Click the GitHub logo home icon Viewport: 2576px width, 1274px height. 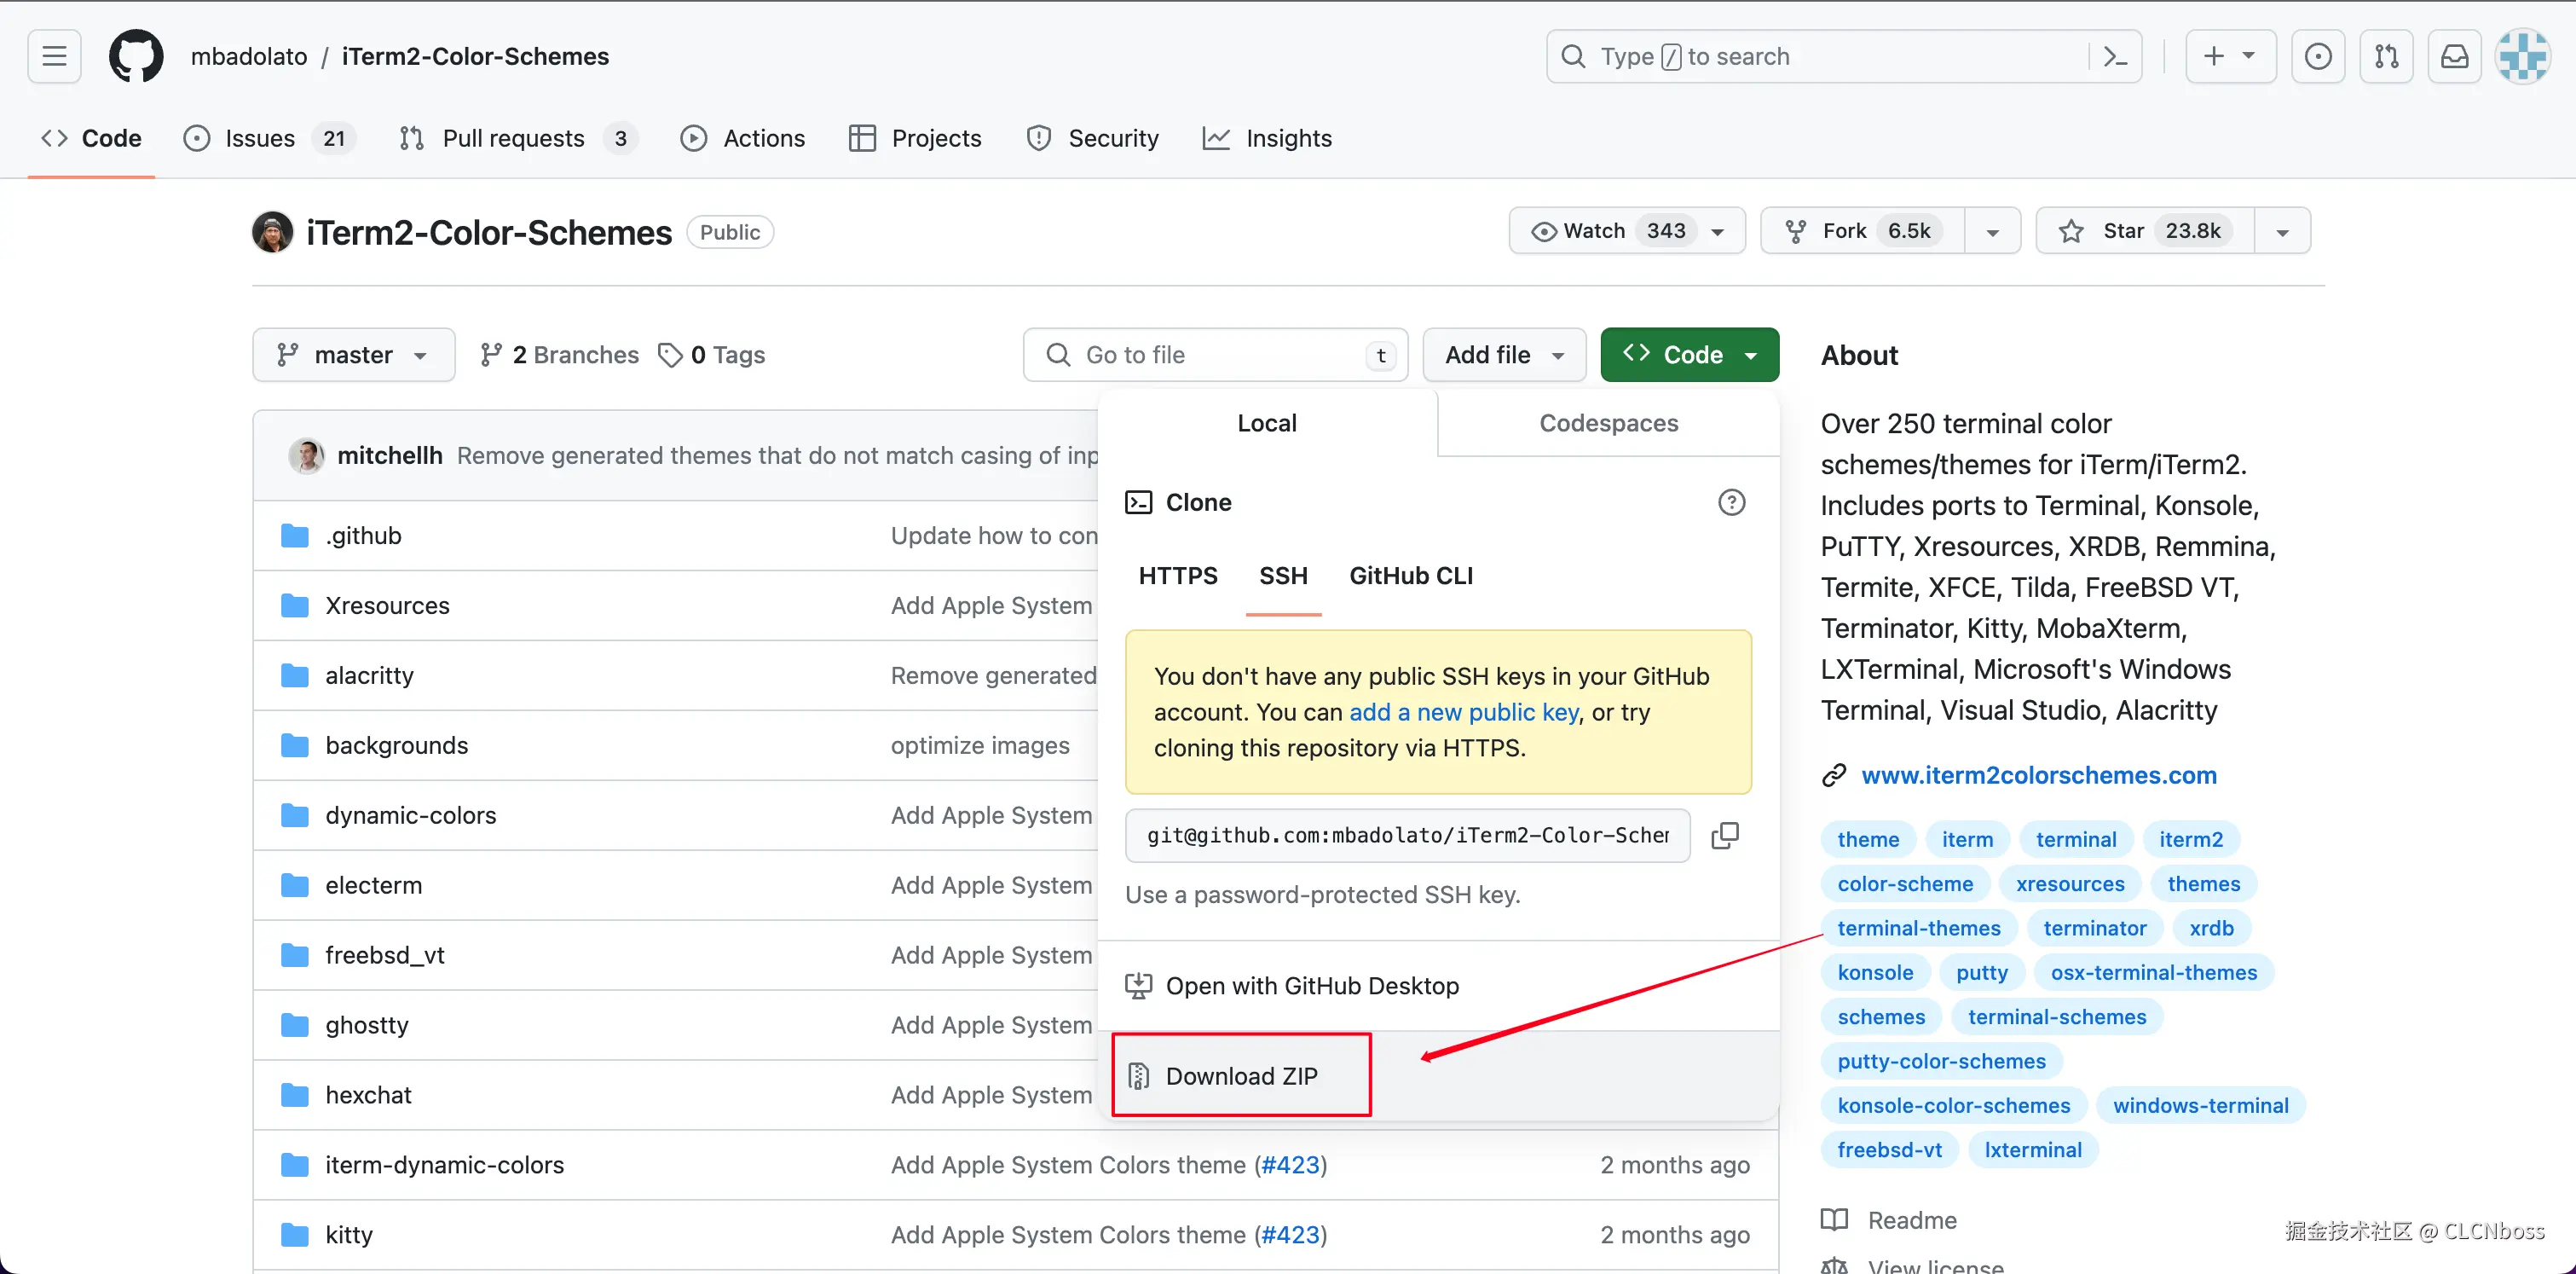135,56
